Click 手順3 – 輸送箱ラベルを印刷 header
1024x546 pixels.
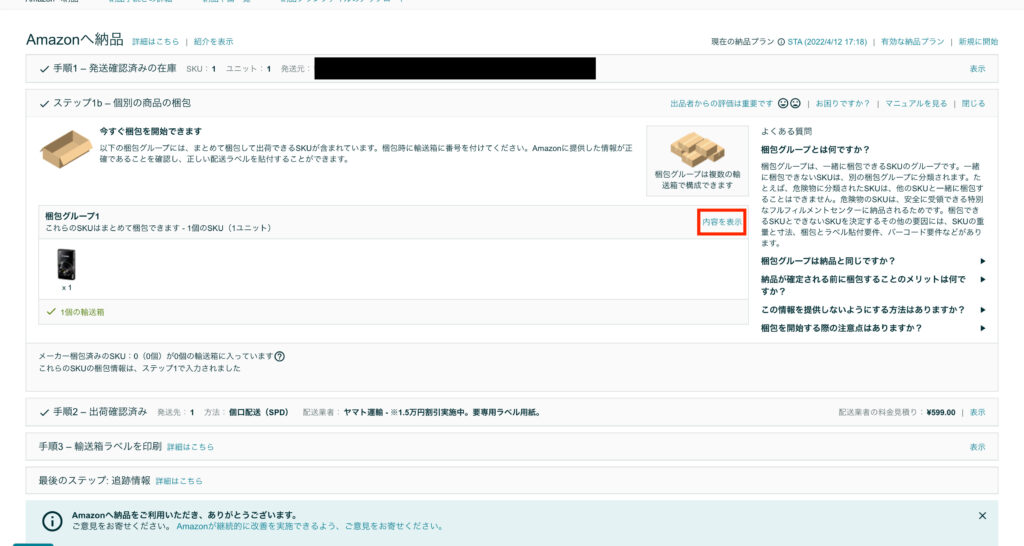point(100,447)
